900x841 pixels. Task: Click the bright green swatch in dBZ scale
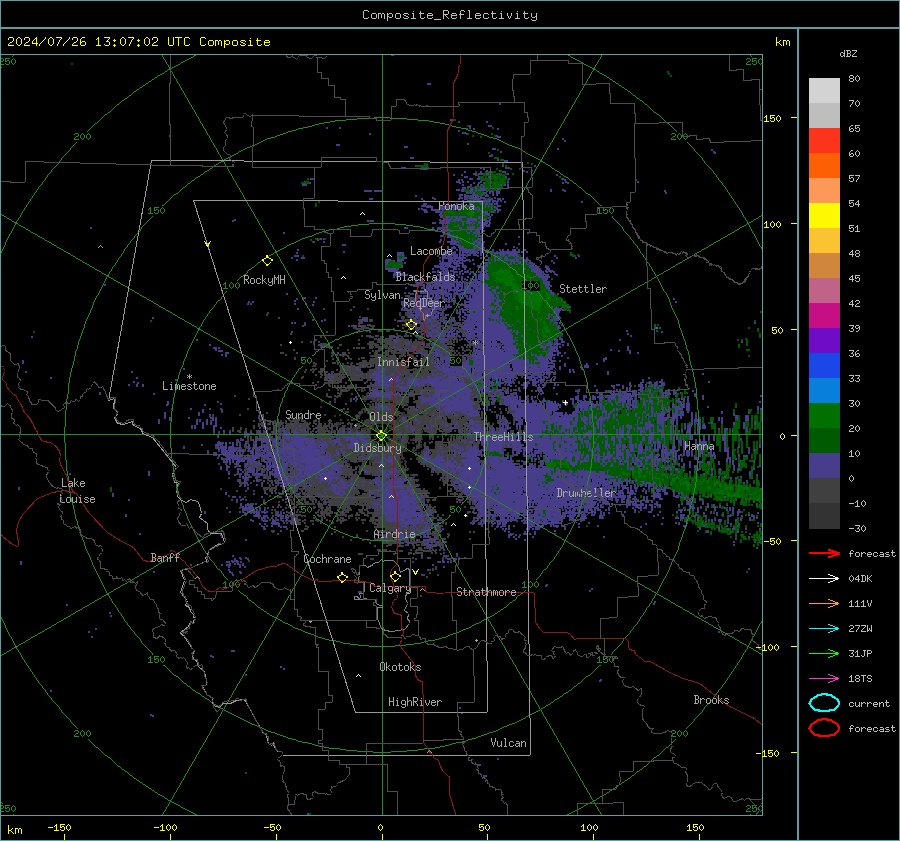824,416
